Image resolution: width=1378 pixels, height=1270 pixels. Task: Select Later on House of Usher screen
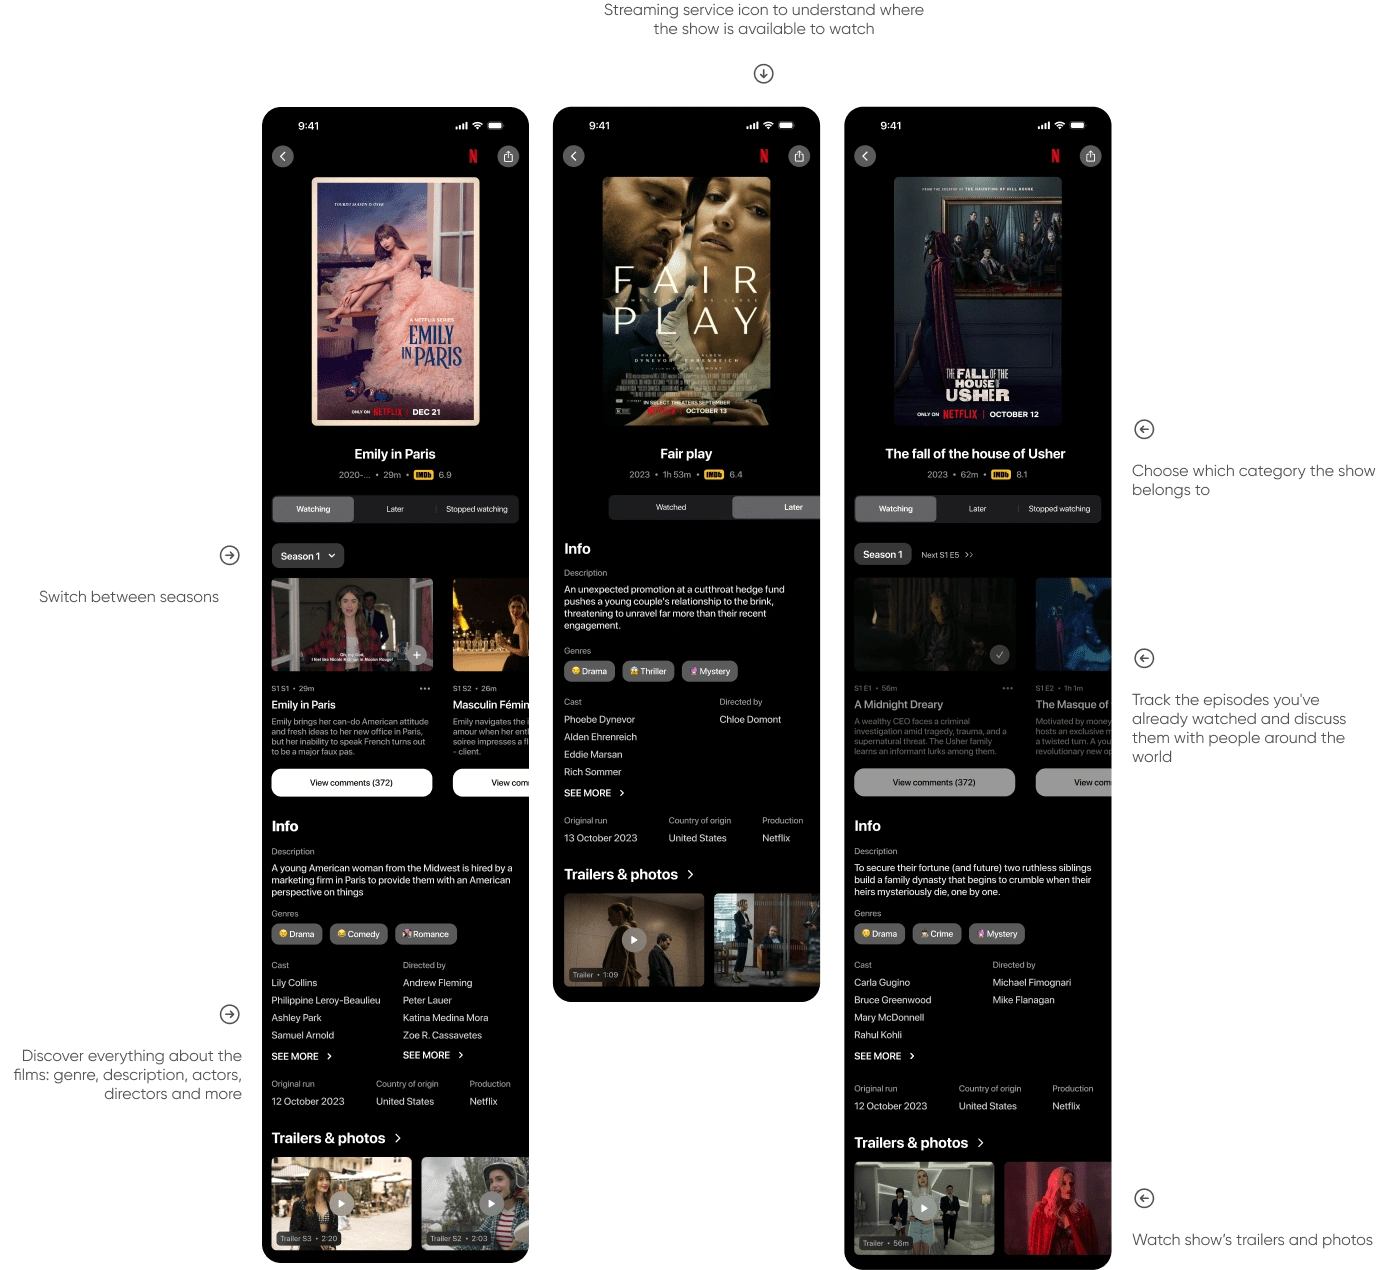[978, 509]
